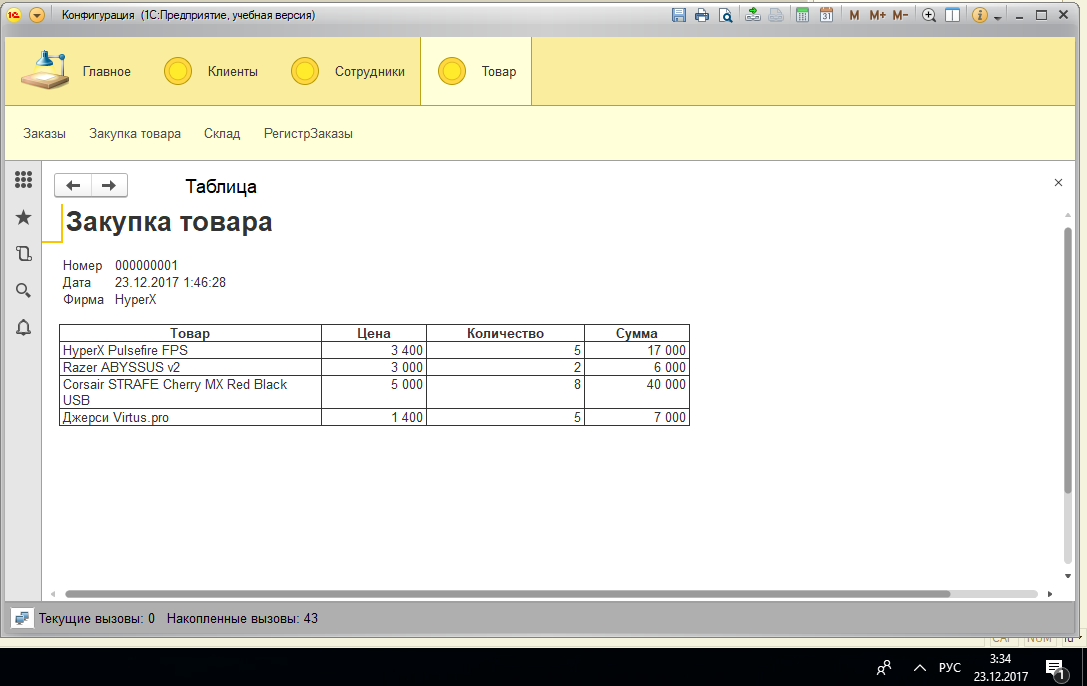
Task: Open the main menu round dropdown button
Action: (x=37, y=15)
